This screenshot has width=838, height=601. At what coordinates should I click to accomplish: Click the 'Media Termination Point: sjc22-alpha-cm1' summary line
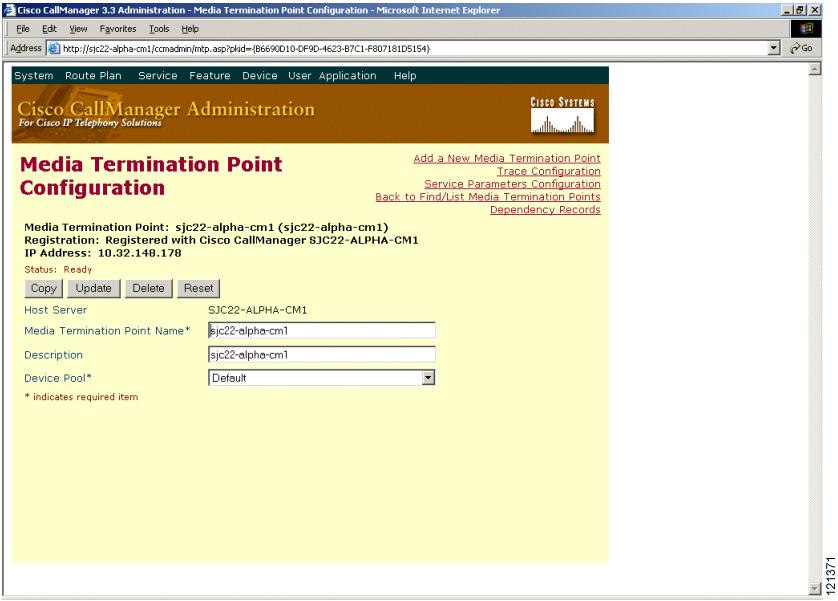(206, 228)
